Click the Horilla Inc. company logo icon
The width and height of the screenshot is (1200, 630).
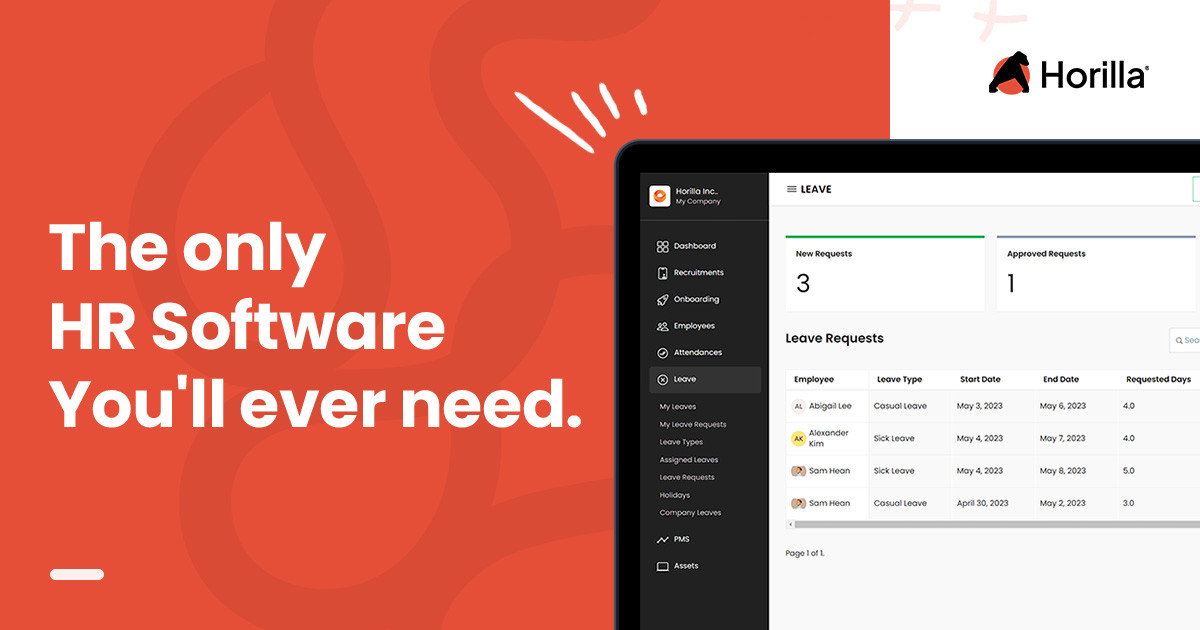pyautogui.click(x=659, y=196)
